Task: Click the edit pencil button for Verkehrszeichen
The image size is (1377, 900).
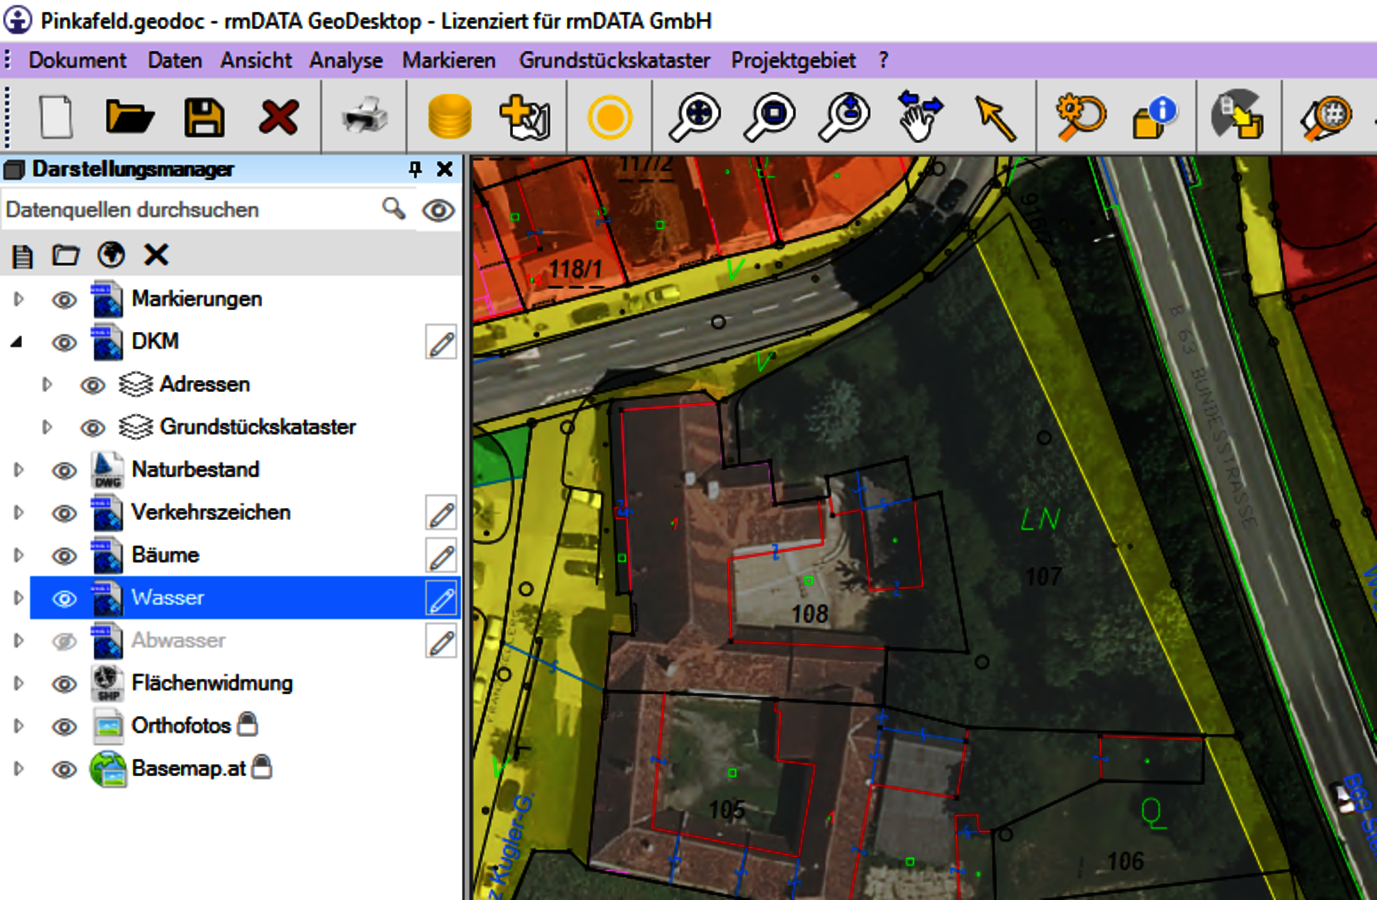Action: click(x=441, y=513)
